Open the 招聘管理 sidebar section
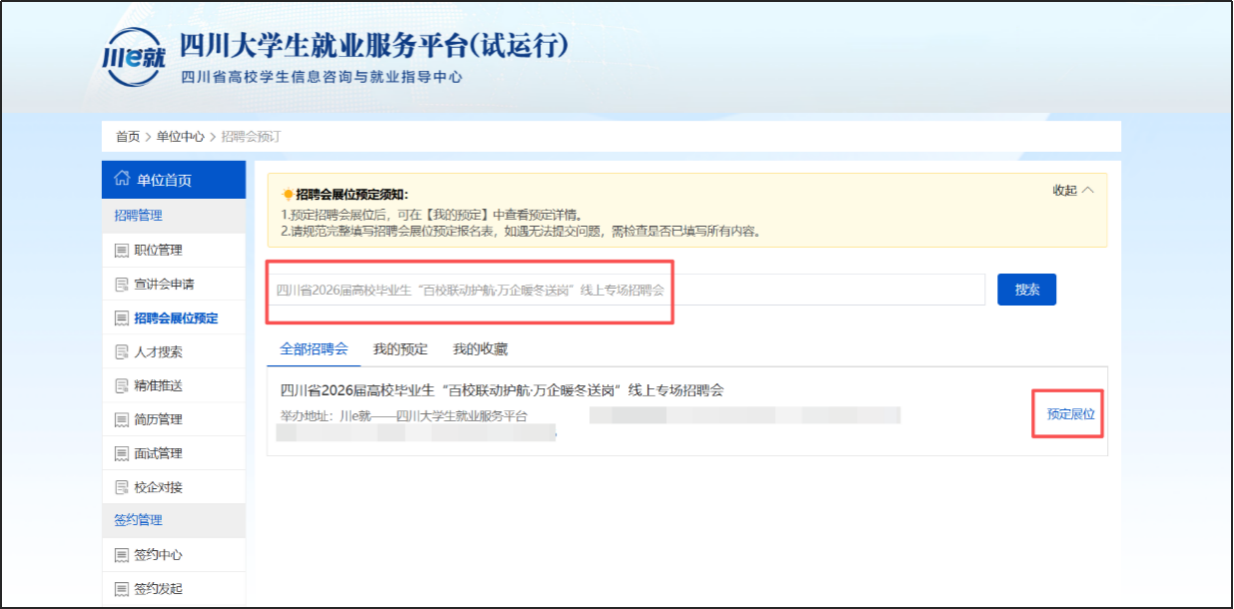 [138, 215]
